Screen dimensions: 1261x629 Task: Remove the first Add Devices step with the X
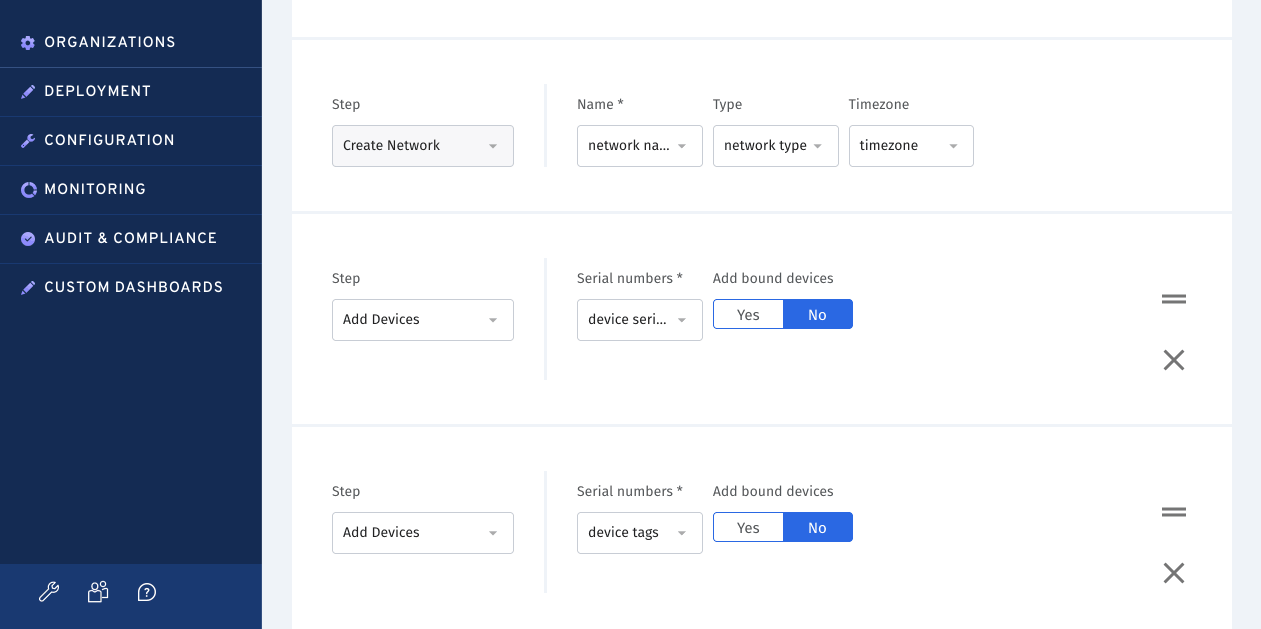1173,359
